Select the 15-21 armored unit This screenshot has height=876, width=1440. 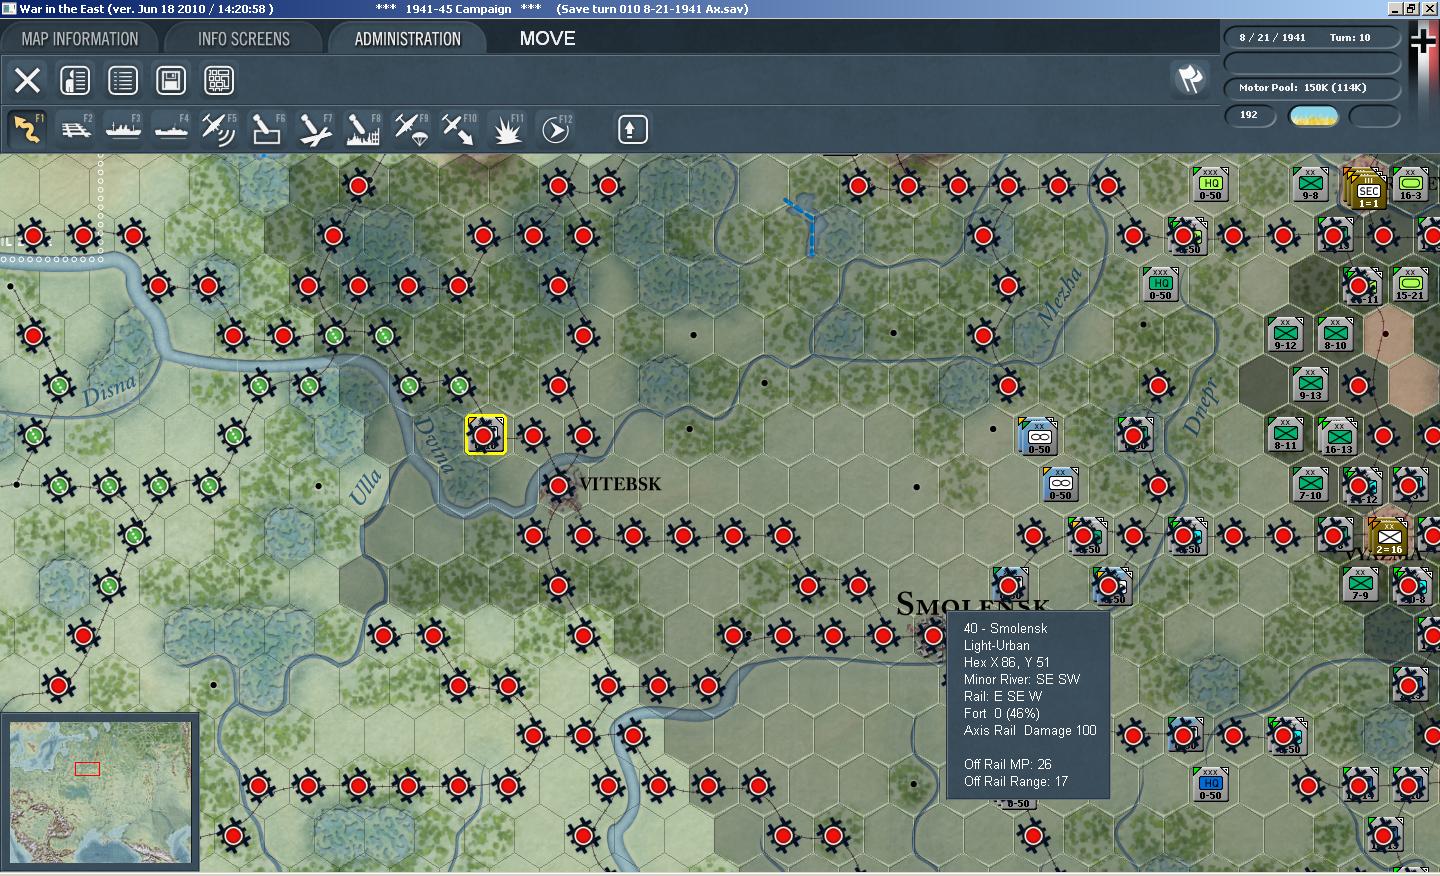(x=1410, y=284)
